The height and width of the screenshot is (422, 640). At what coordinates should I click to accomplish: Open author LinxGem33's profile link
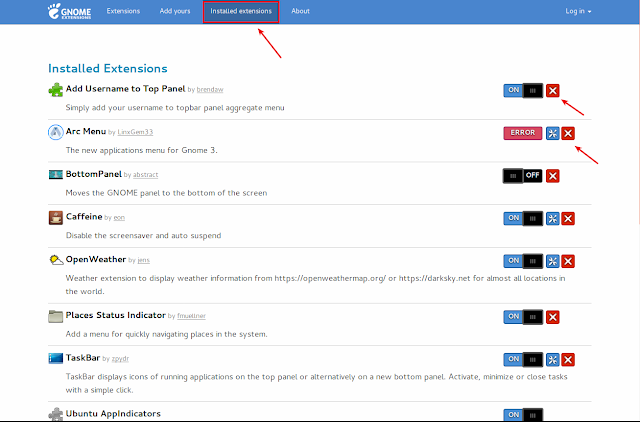pos(135,132)
